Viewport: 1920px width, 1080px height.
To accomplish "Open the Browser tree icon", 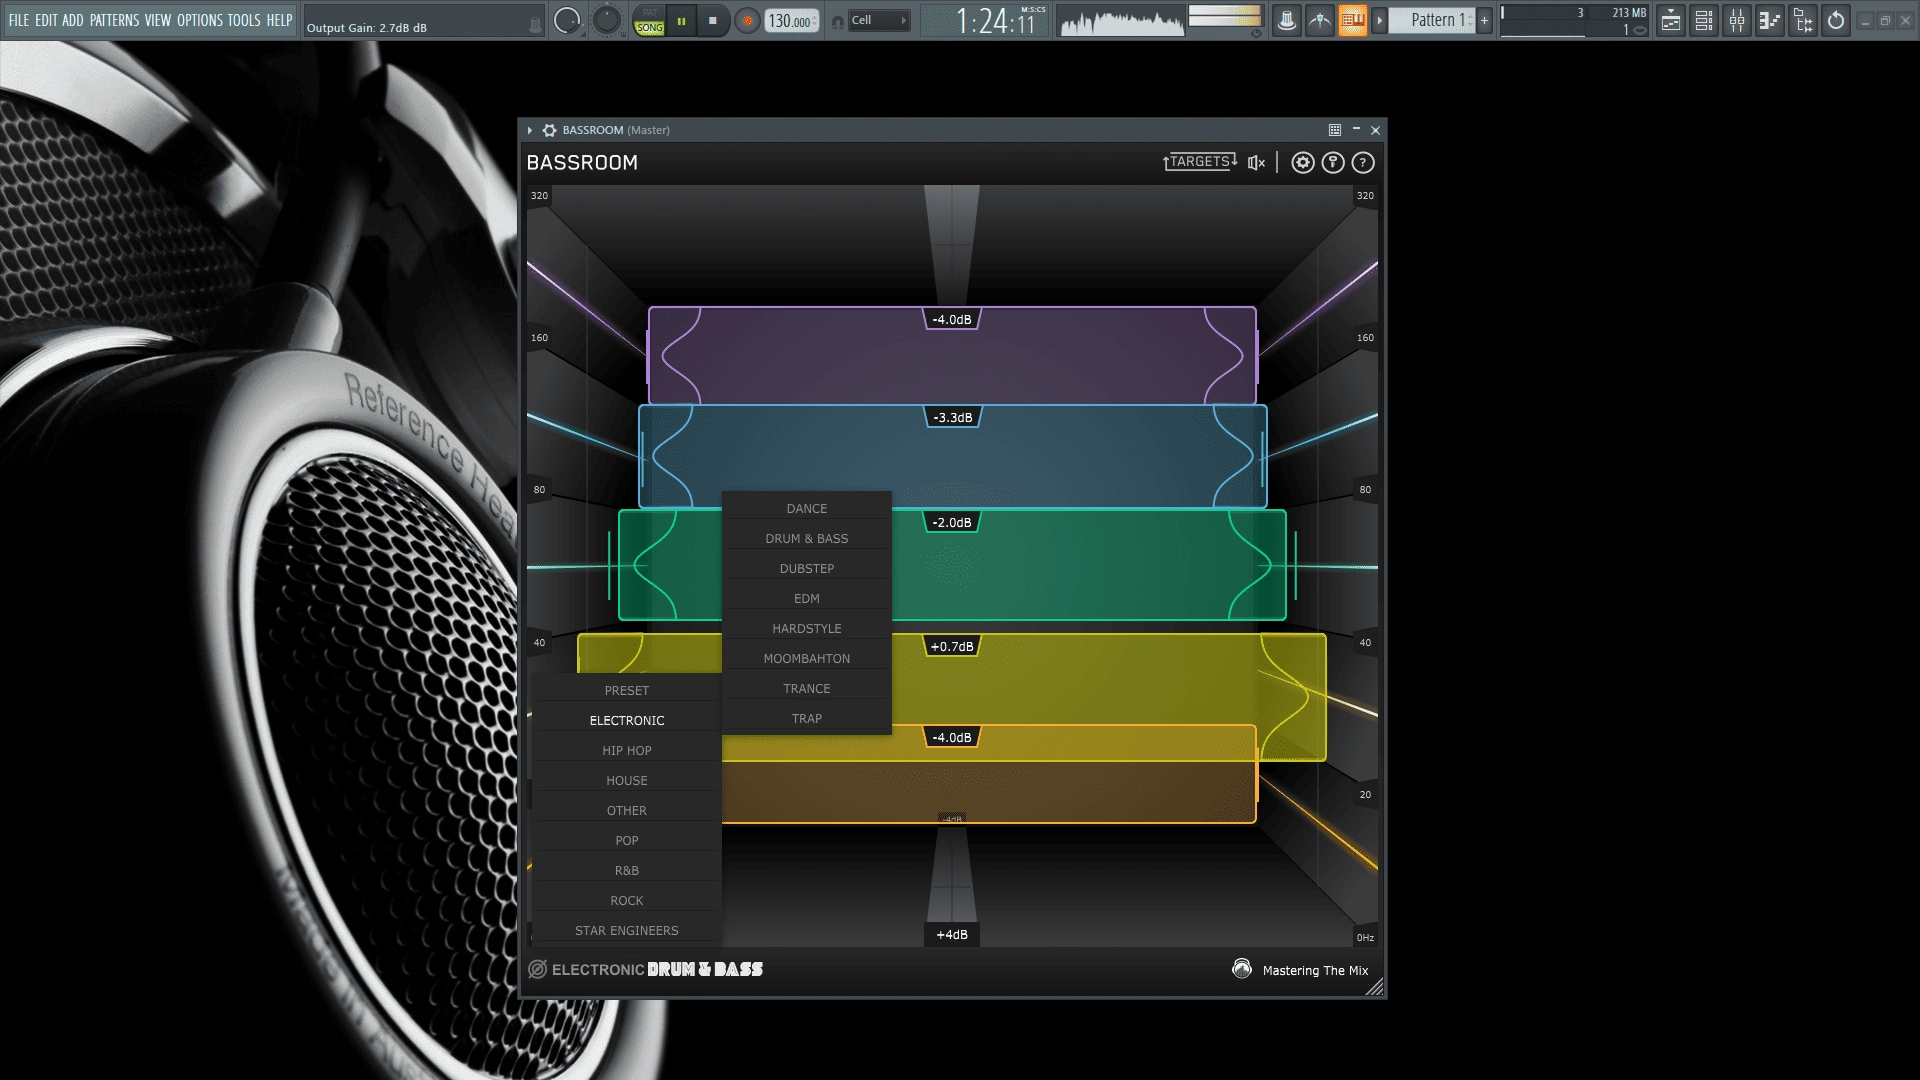I will point(1803,20).
